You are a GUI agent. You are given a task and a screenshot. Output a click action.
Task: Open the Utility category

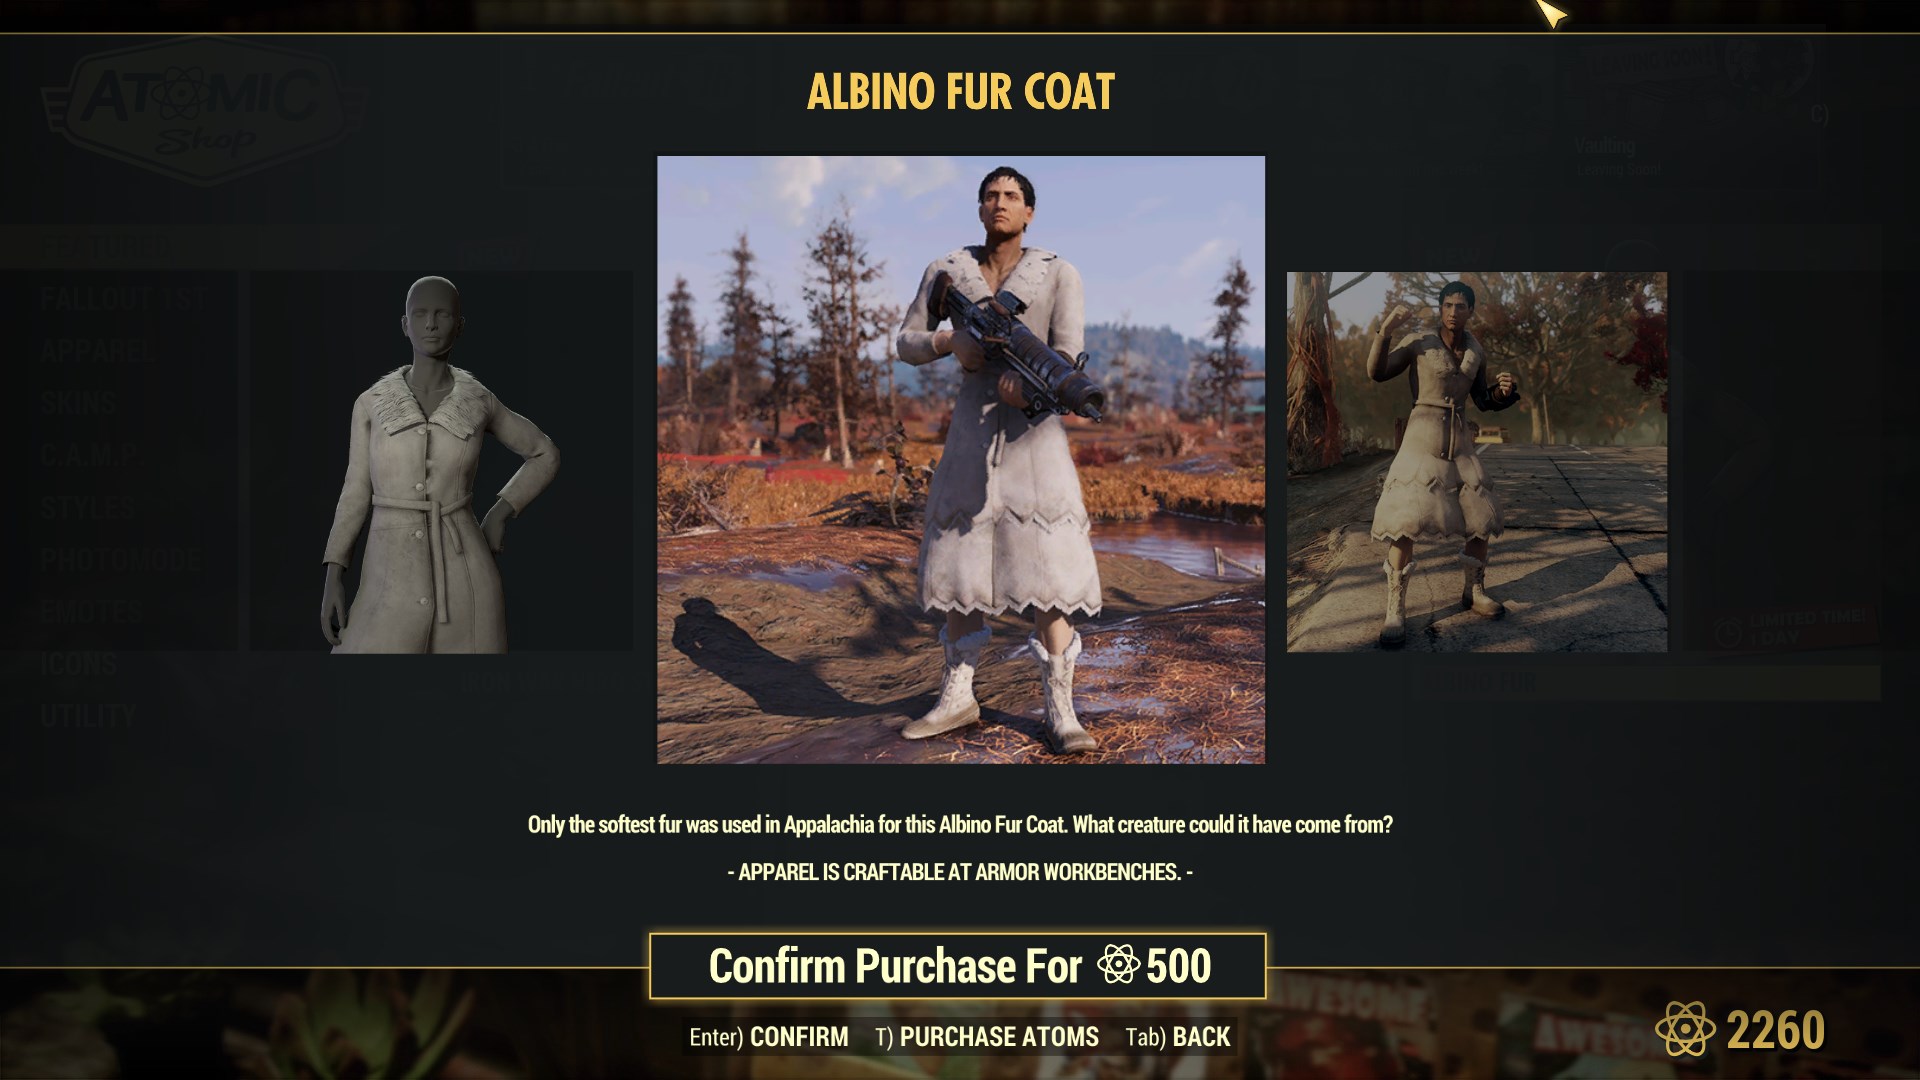click(87, 716)
